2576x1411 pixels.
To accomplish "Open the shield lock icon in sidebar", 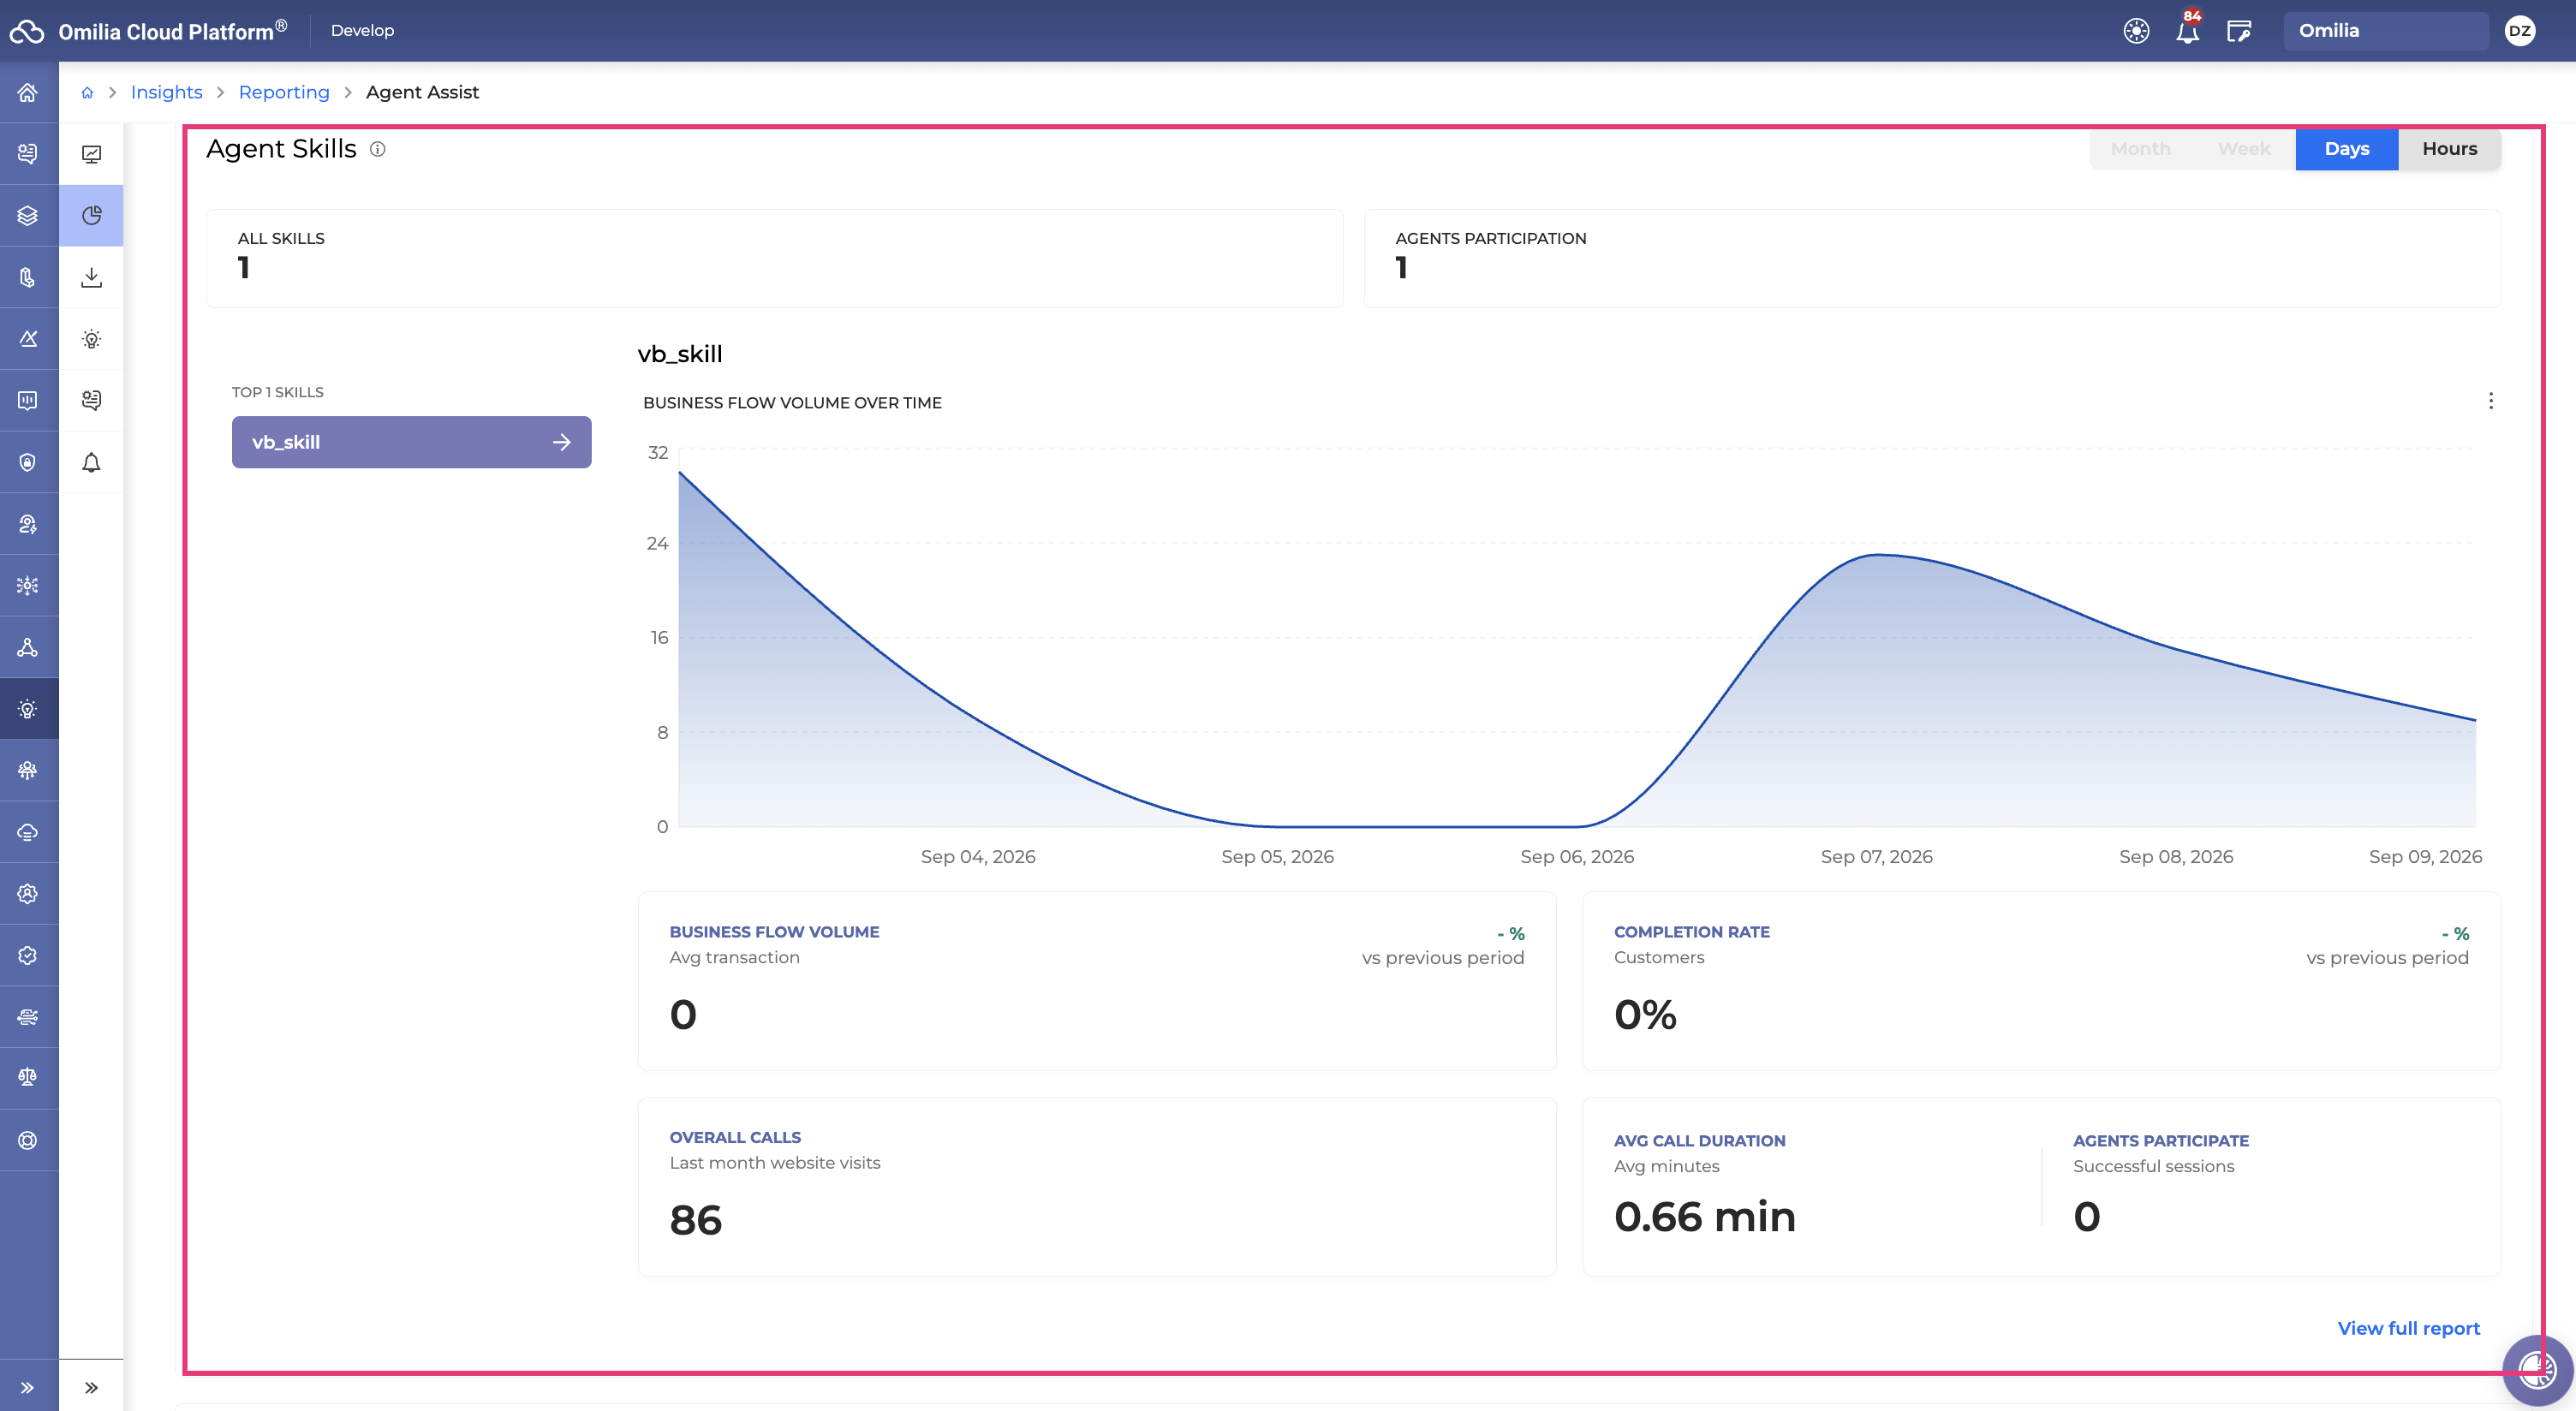I will pos(28,462).
